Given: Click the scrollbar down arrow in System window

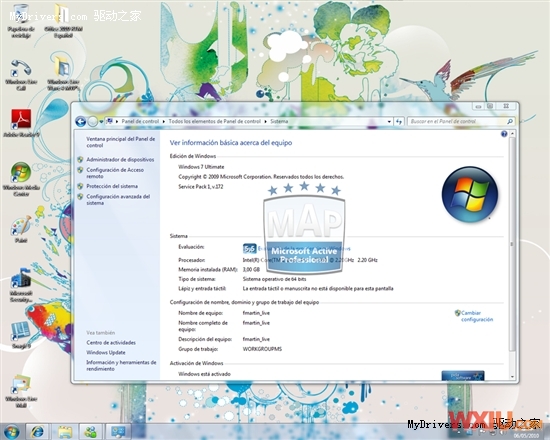Looking at the screenshot, I should [x=512, y=377].
